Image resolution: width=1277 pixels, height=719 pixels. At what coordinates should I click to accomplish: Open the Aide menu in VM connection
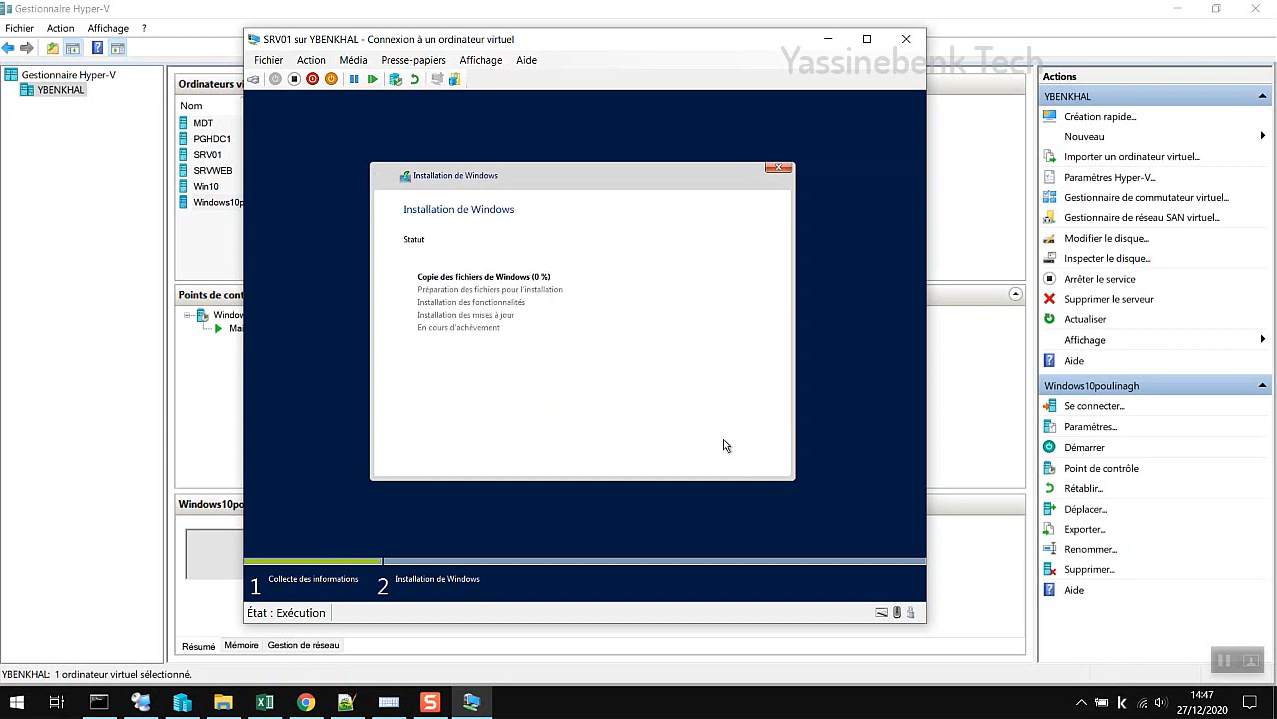click(x=526, y=60)
